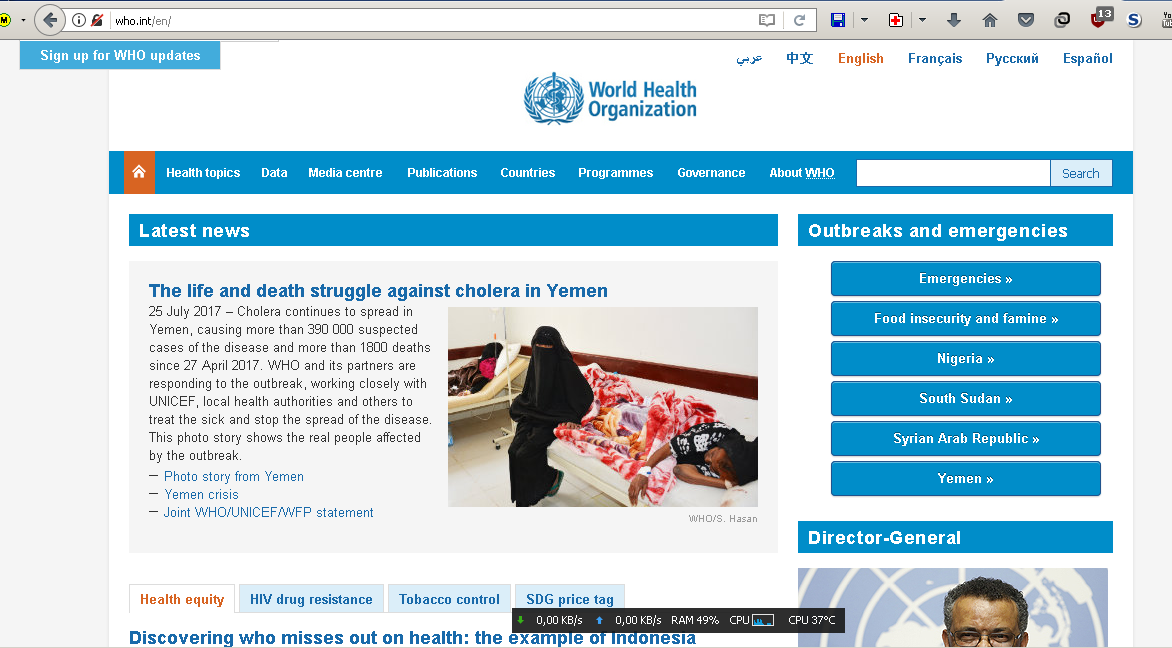Screen dimensions: 1172x648
Task: Open Governance menu item
Action: coord(711,173)
